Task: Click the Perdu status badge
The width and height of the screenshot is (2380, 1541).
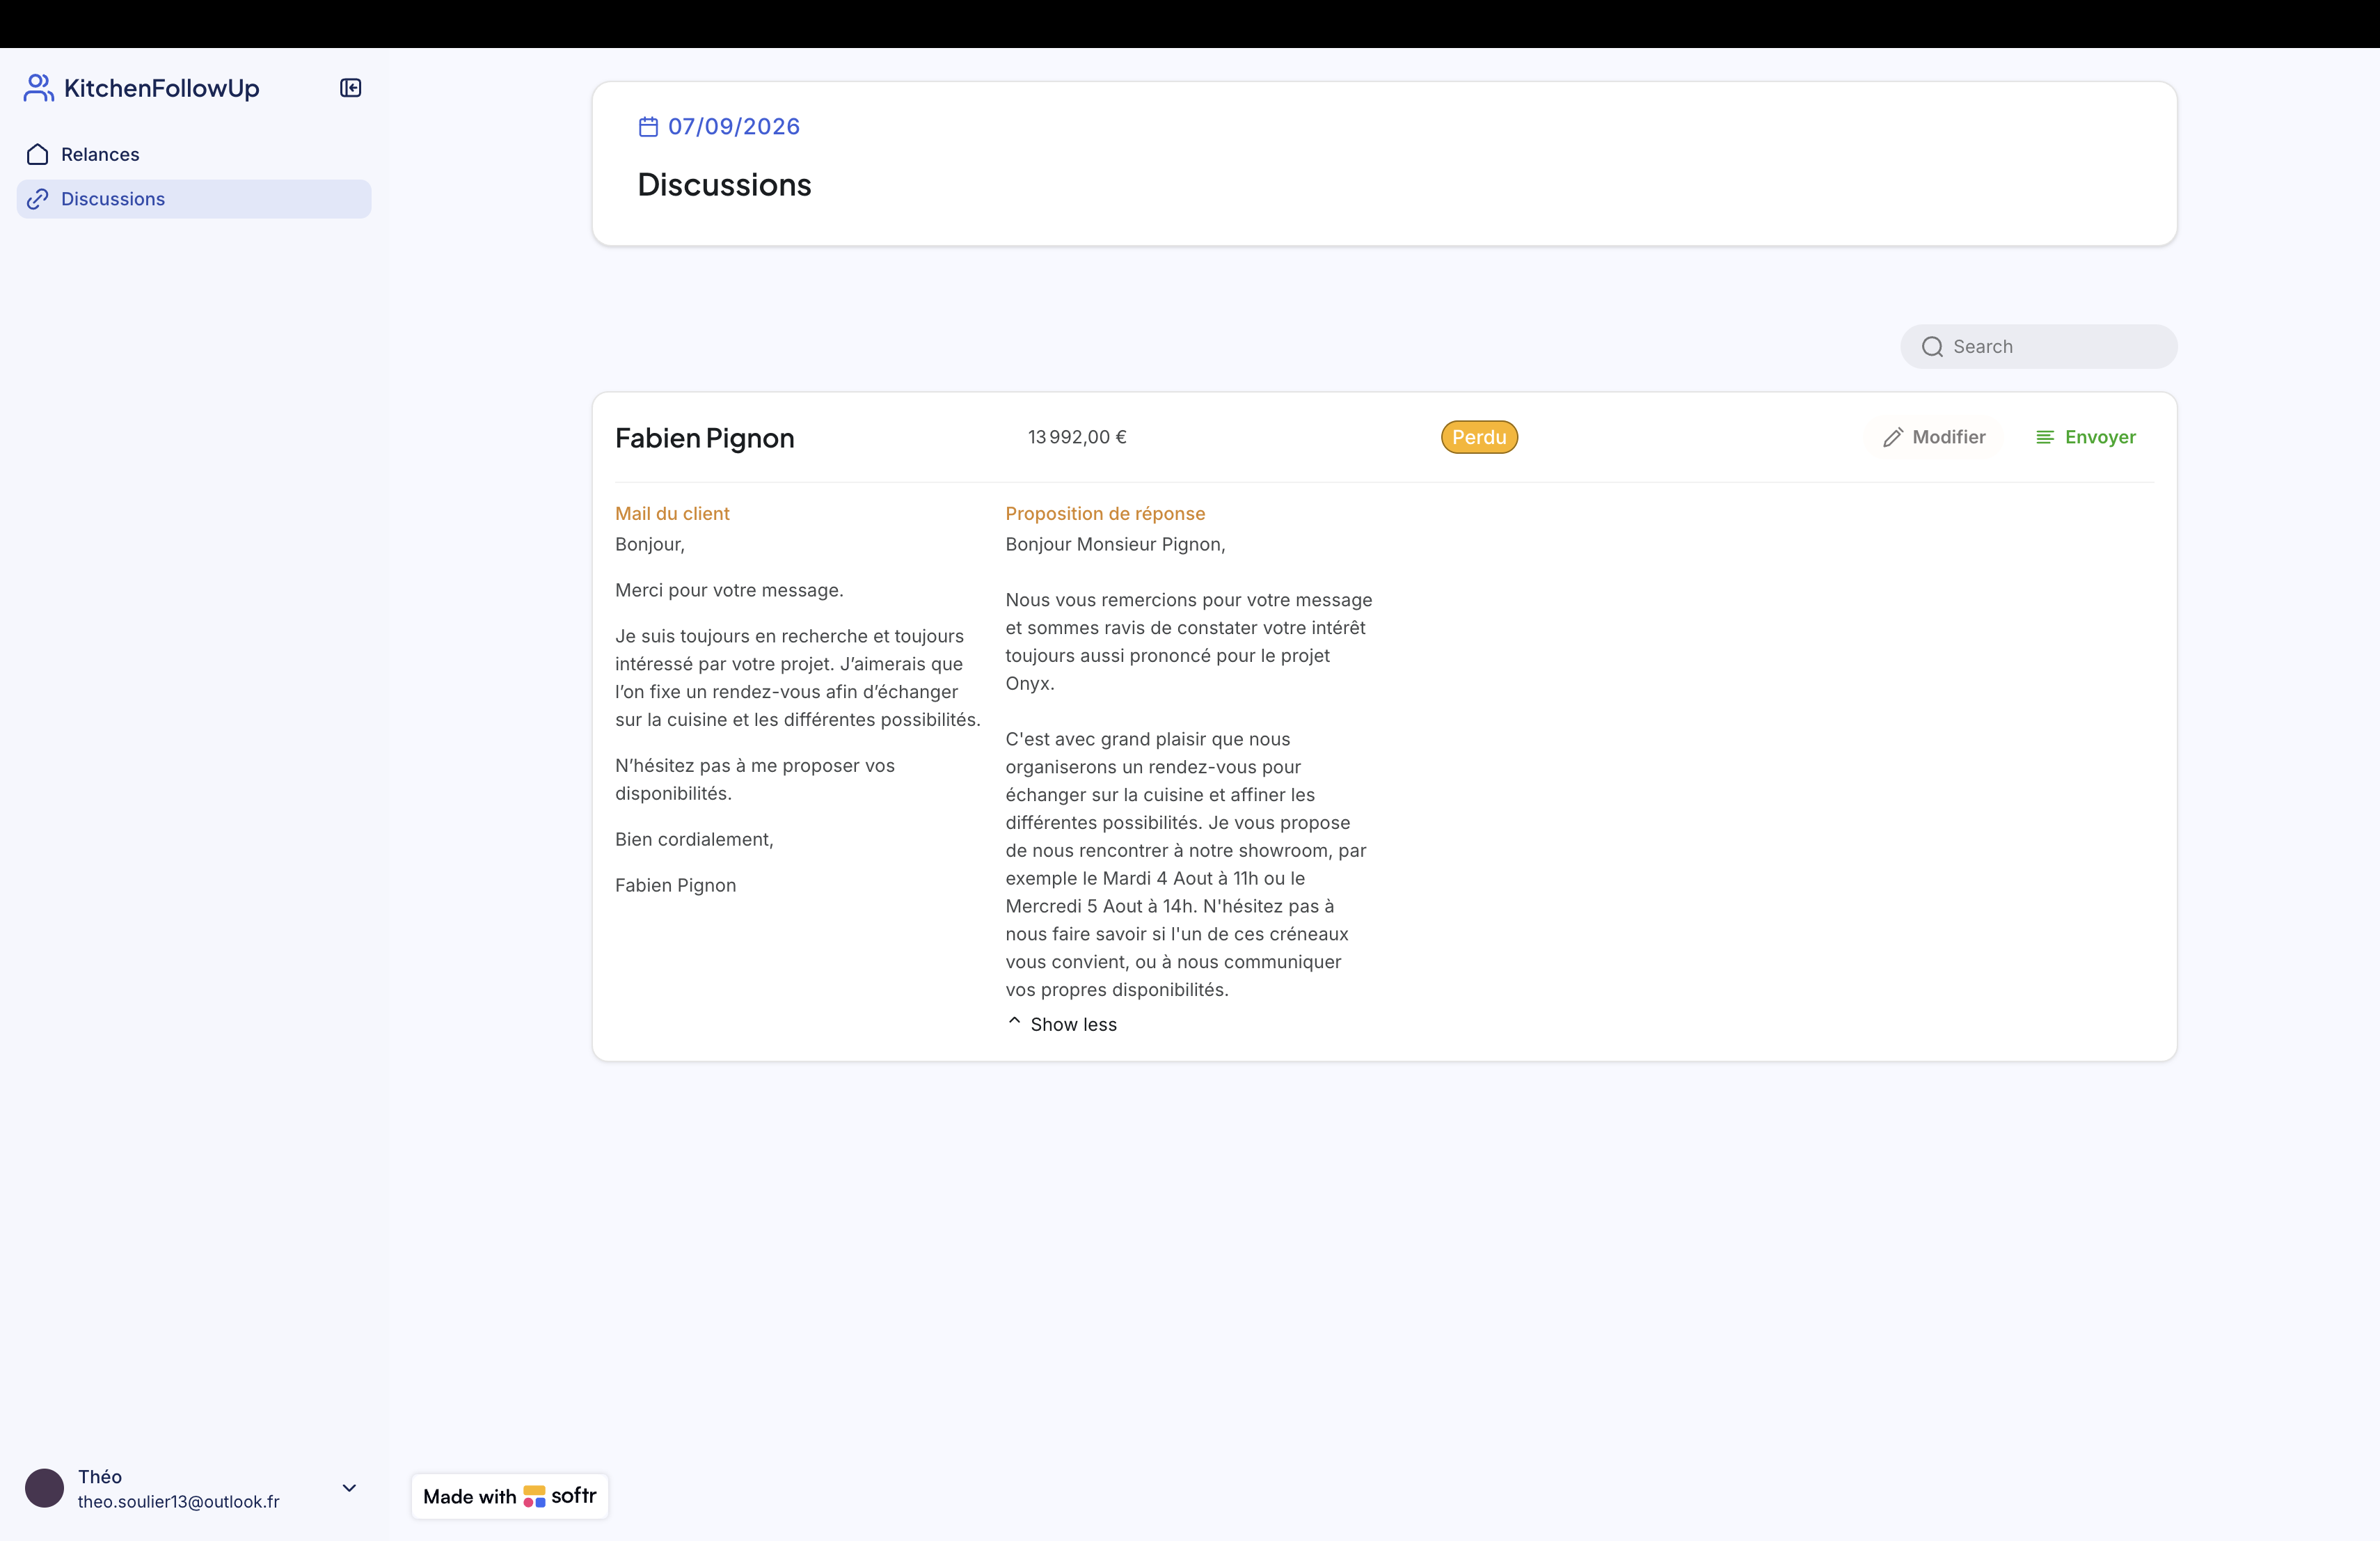Action: click(1479, 437)
